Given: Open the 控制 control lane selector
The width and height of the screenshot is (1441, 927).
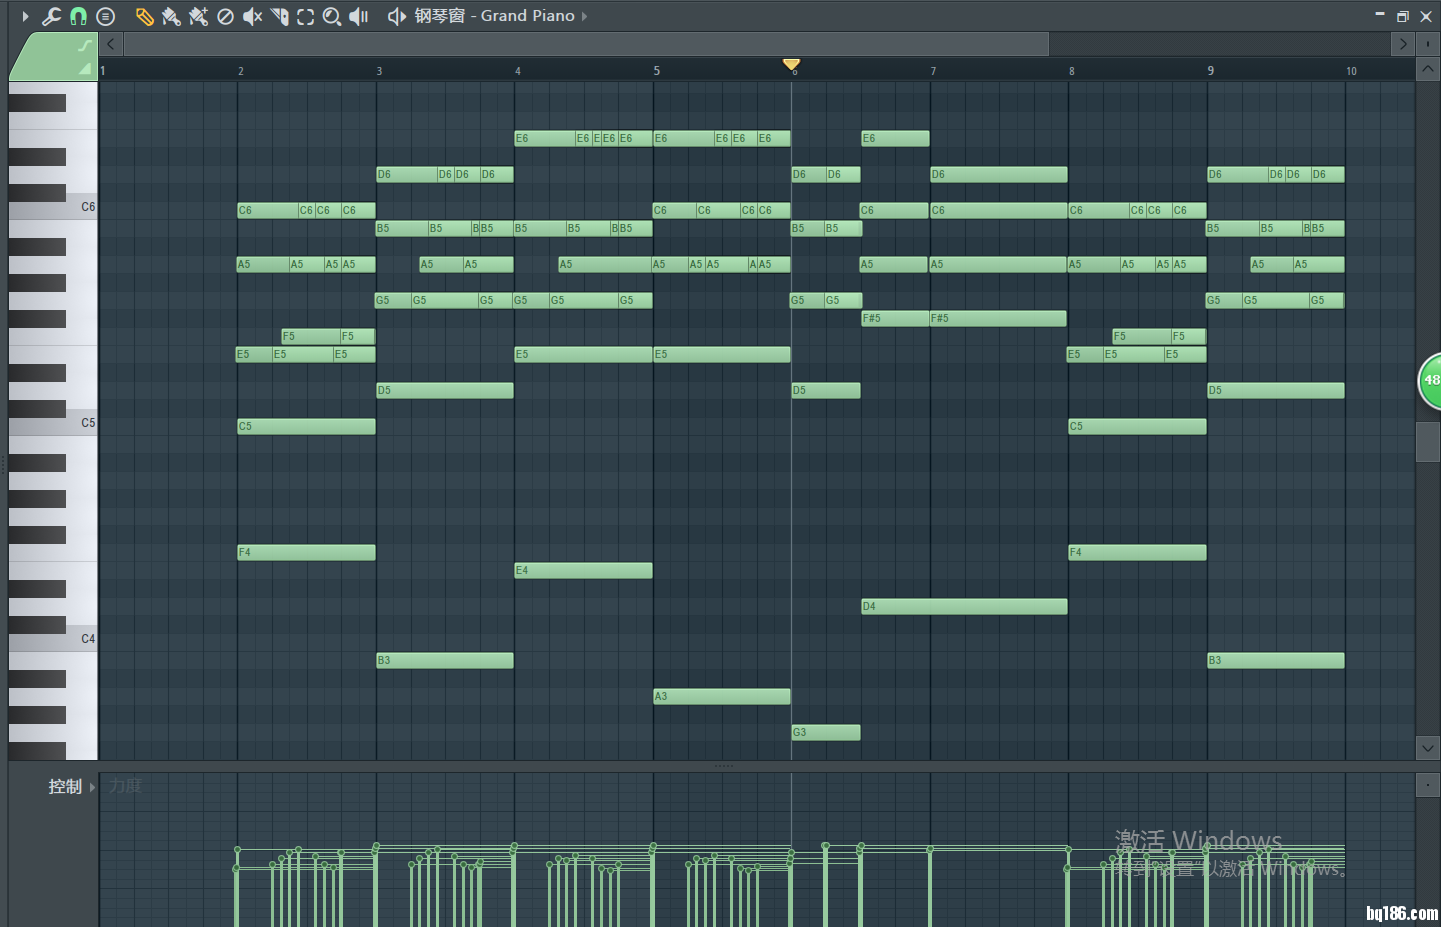Looking at the screenshot, I should click(x=71, y=787).
